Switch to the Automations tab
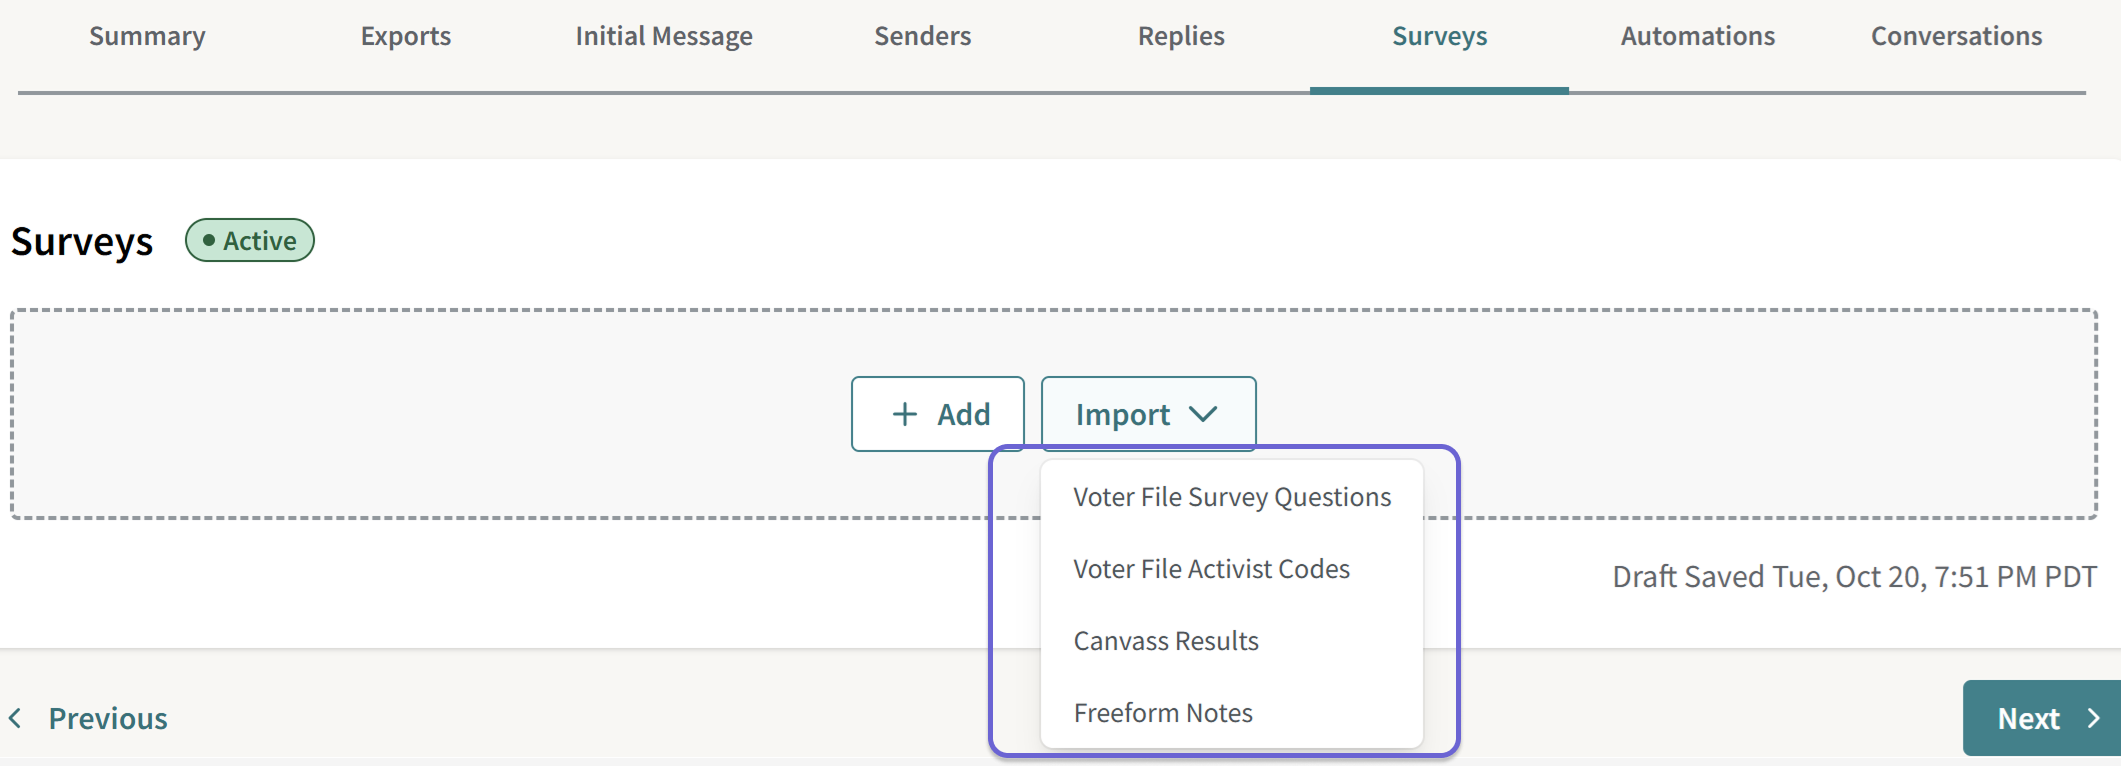 coord(1698,37)
